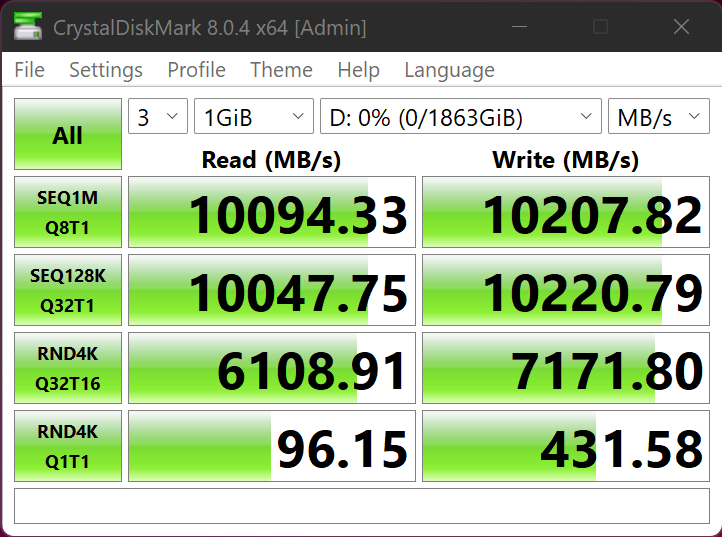
Task: Run the RND4K Q32T16 test
Action: point(68,368)
